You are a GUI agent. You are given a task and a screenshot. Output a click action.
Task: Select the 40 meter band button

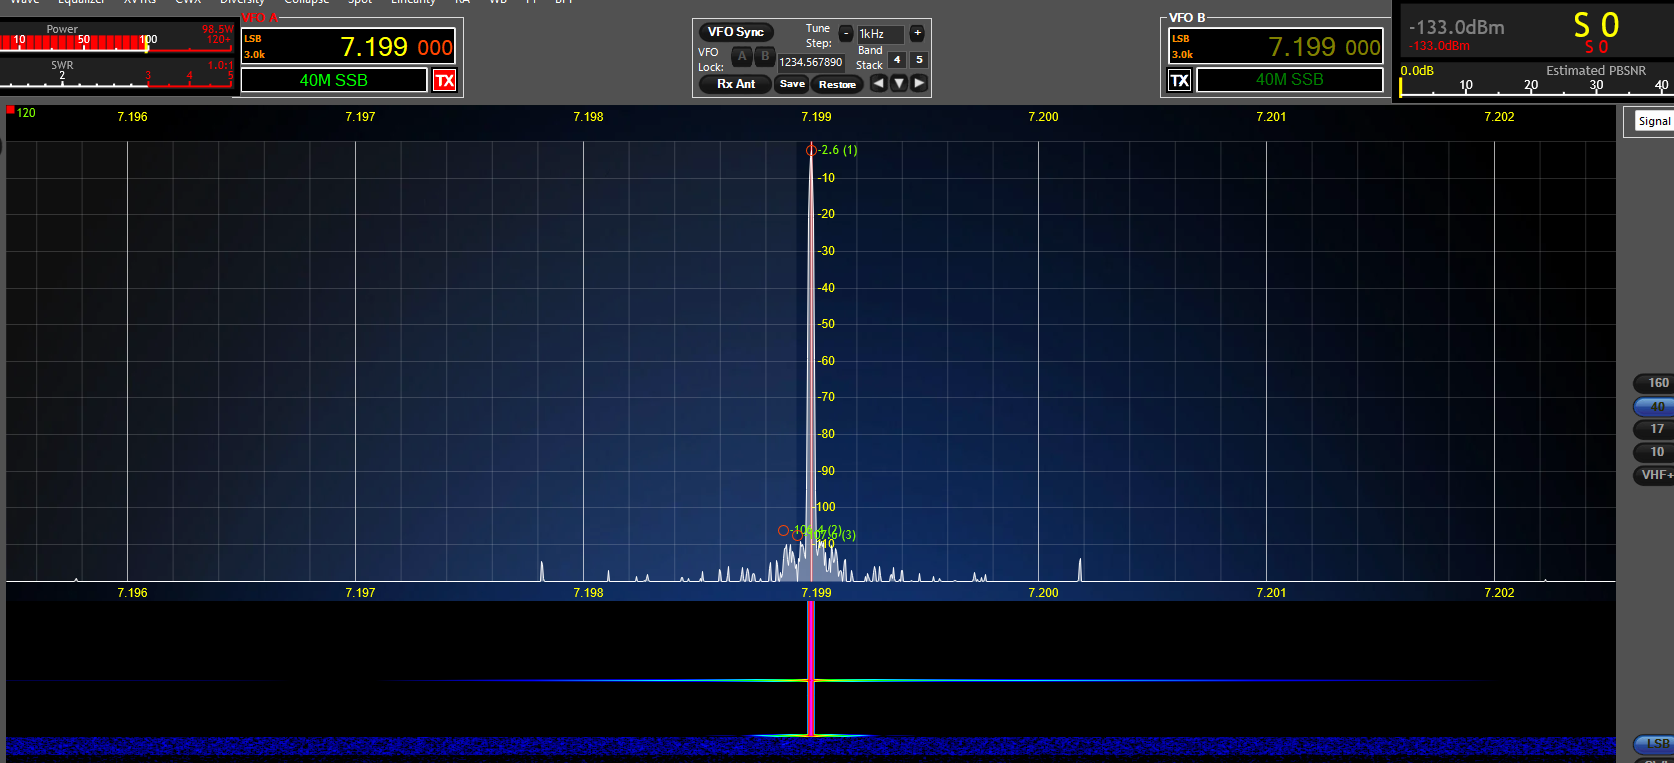pos(1656,407)
